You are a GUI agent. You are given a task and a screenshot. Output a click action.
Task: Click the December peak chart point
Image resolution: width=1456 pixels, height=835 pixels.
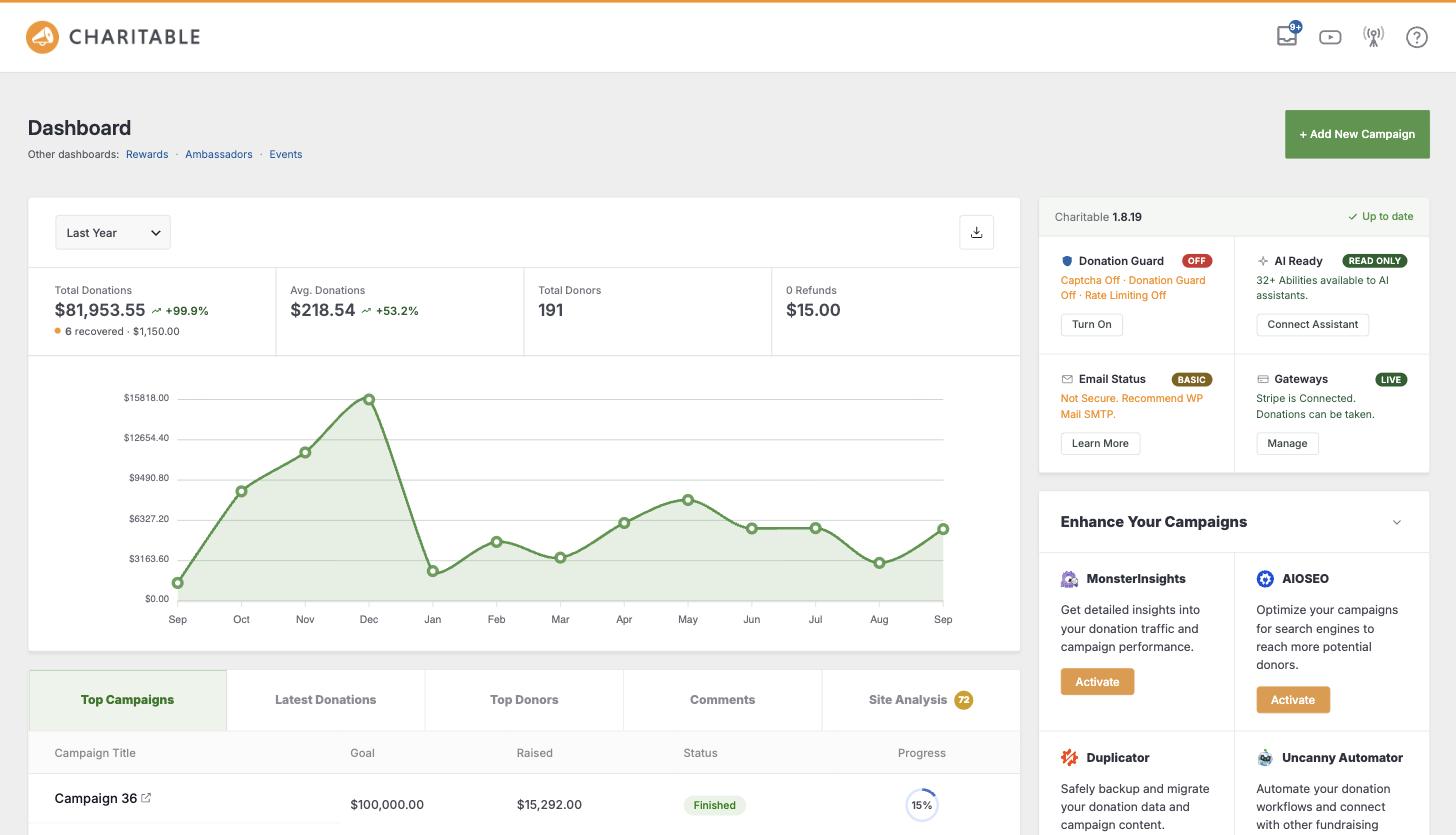tap(369, 399)
